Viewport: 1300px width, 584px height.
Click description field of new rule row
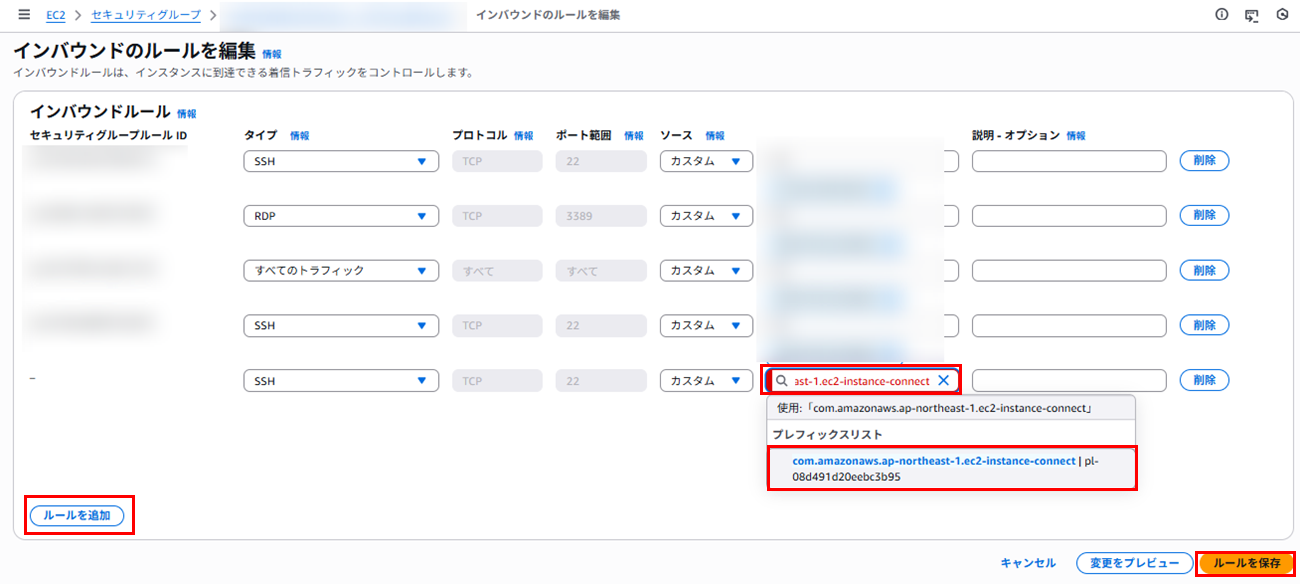point(1069,380)
